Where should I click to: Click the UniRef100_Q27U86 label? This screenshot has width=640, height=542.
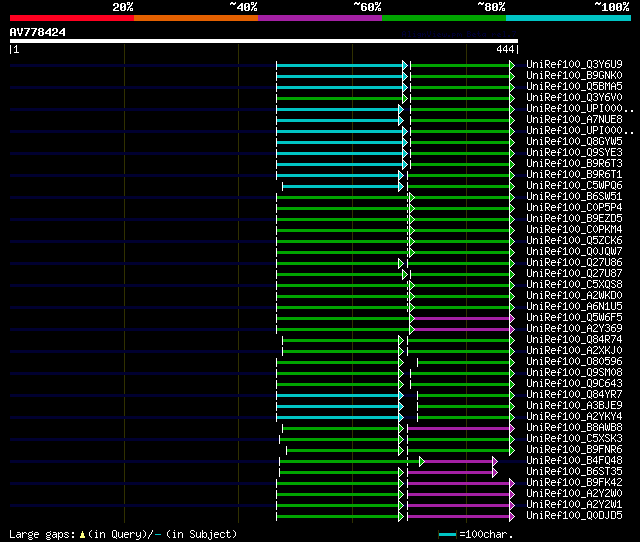coord(574,262)
